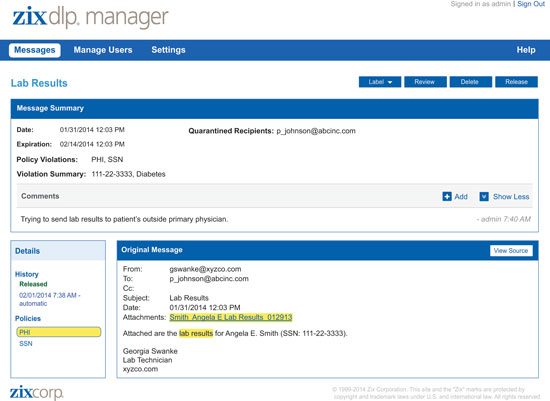Click the Released history status
Image resolution: width=550 pixels, height=401 pixels.
[33, 284]
